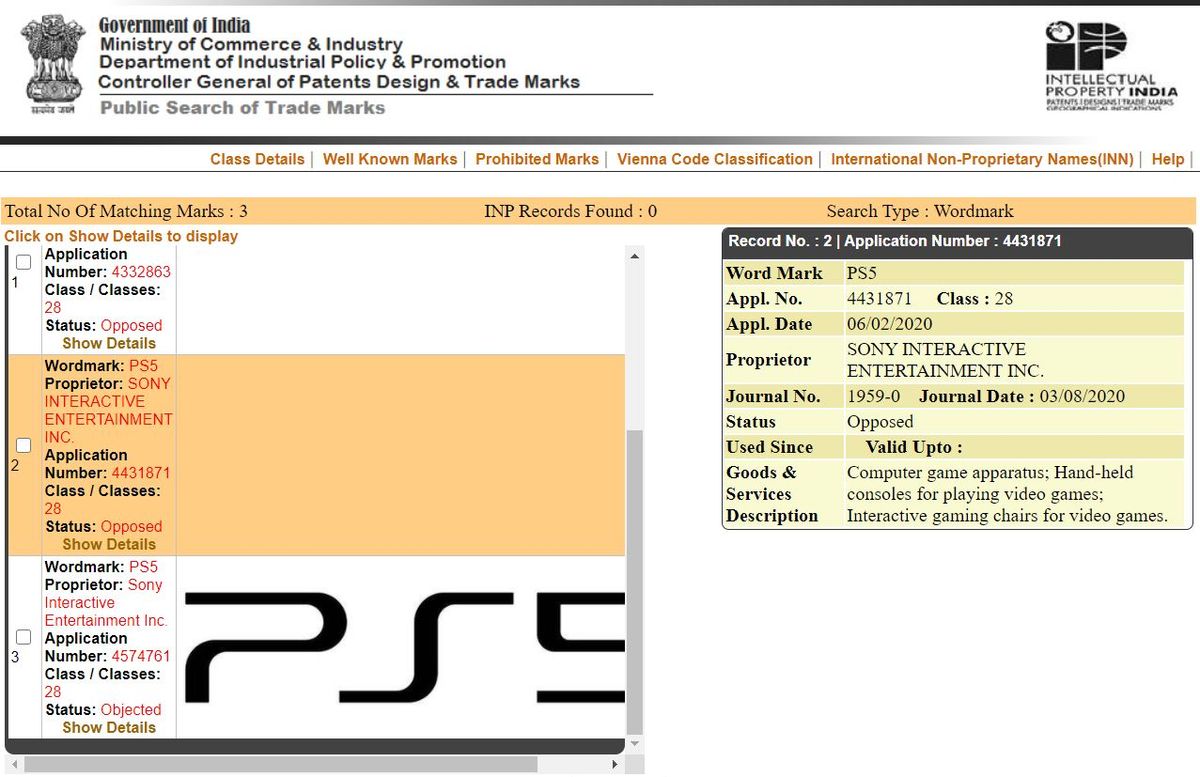
Task: Click the PS5 logo image in record 3
Action: tap(405, 647)
